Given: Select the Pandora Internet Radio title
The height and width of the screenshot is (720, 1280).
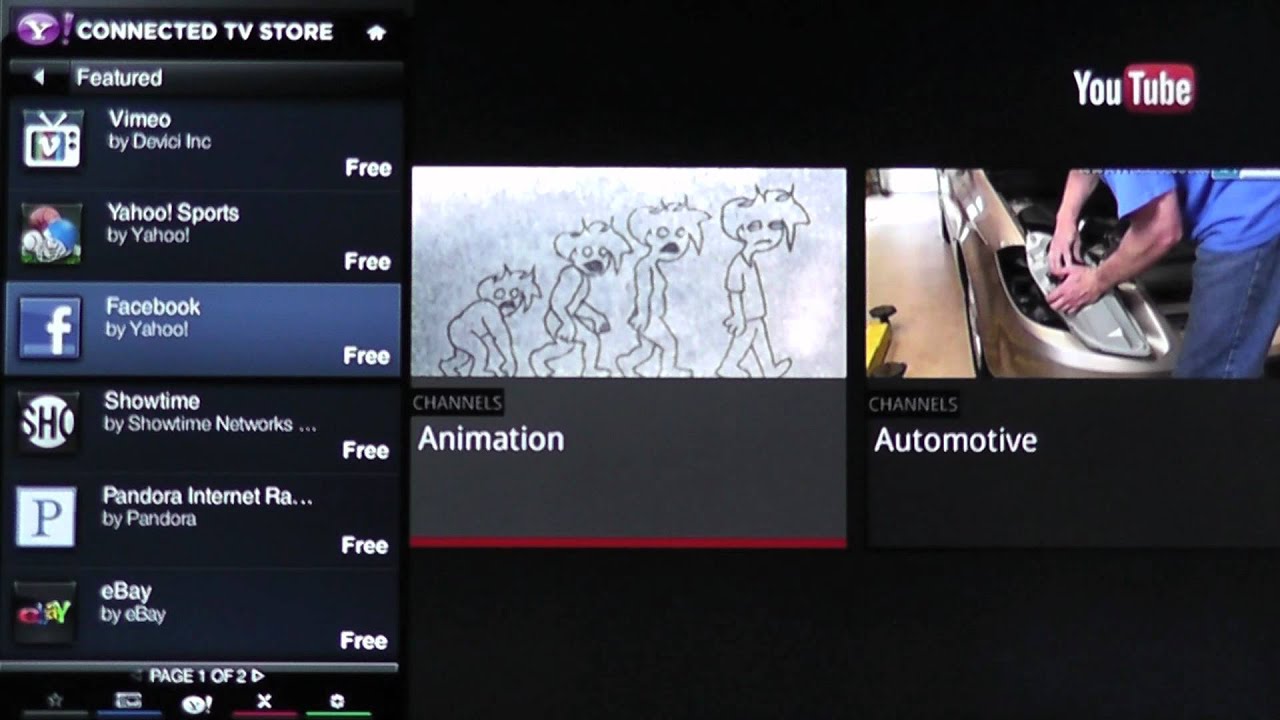Looking at the screenshot, I should [x=208, y=496].
